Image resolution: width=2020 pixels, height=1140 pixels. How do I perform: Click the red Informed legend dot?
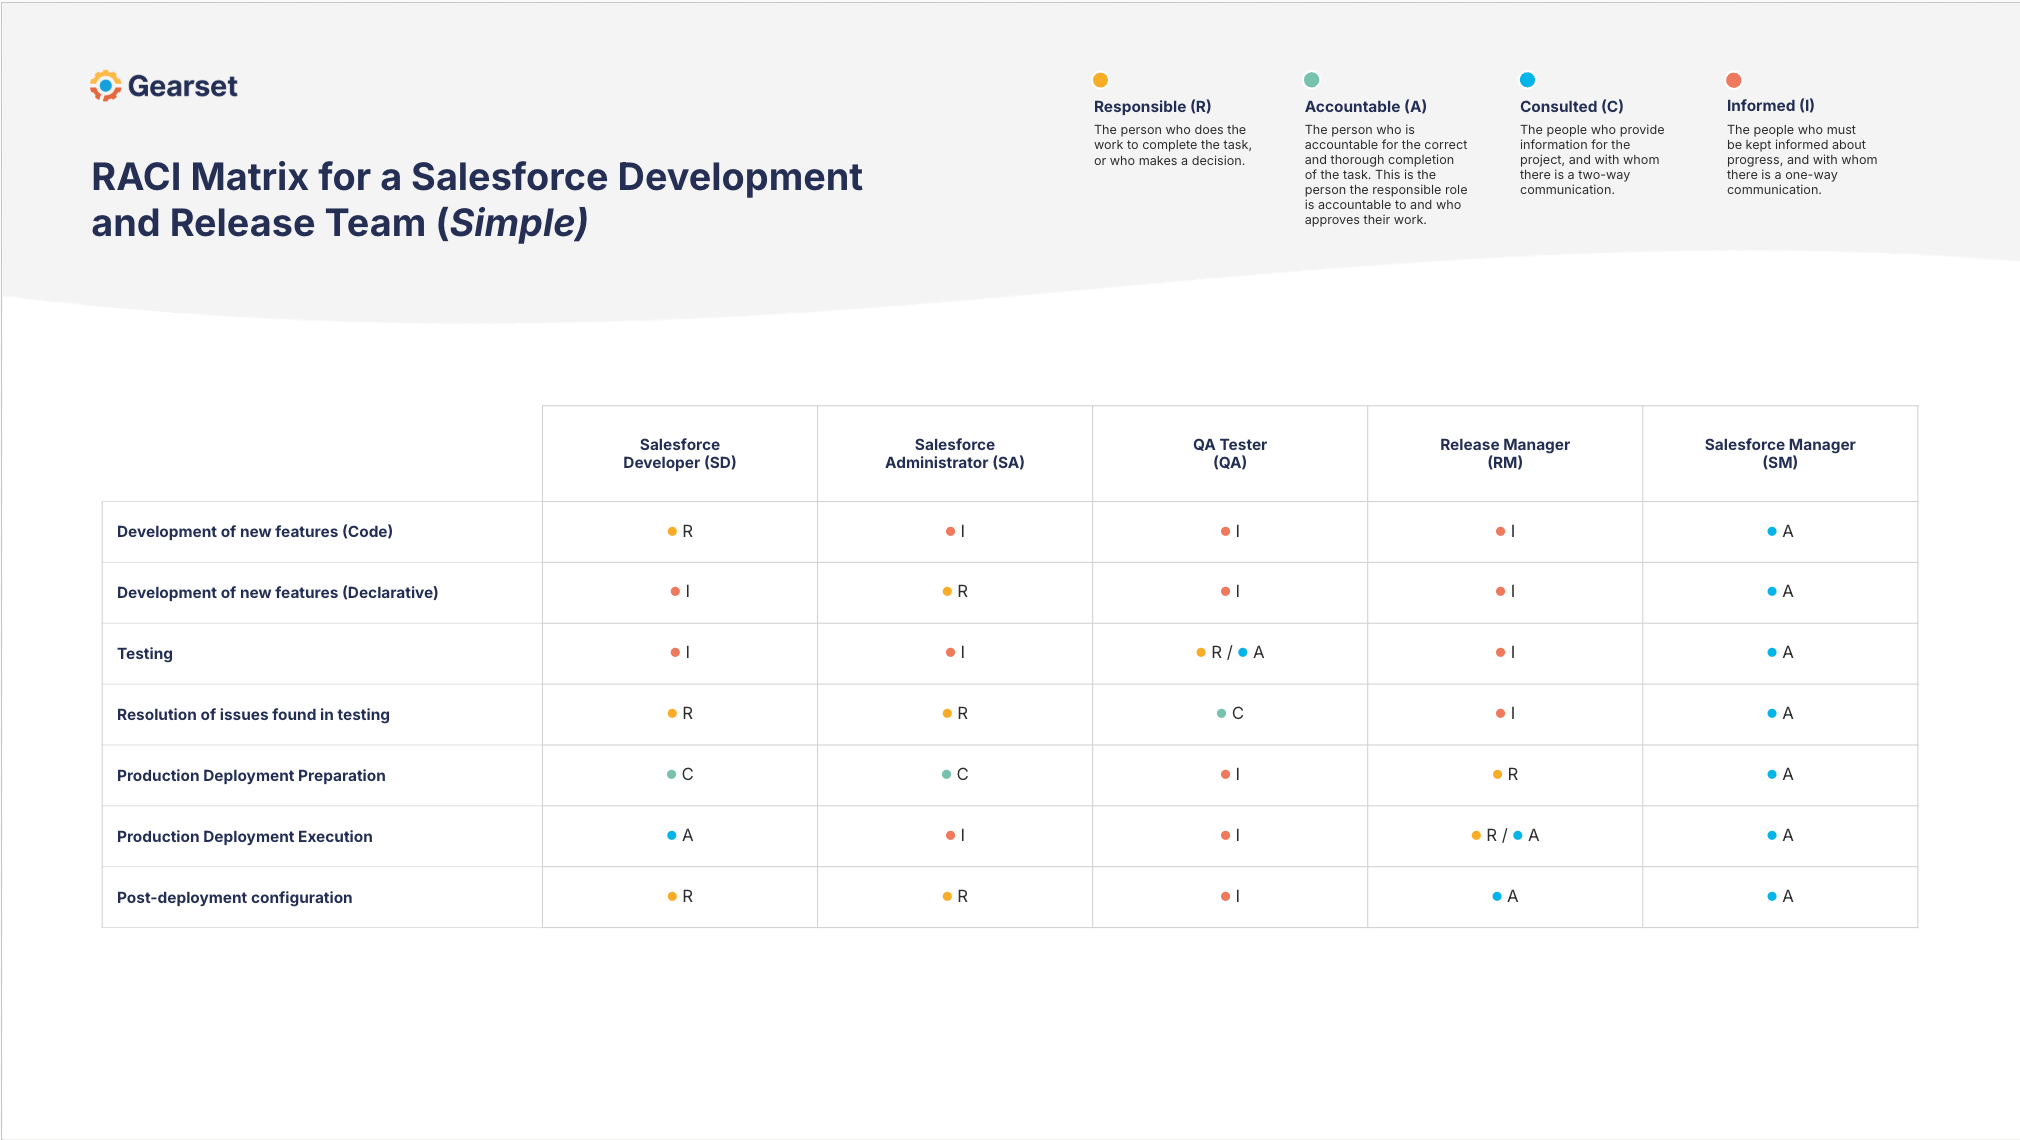(1734, 80)
